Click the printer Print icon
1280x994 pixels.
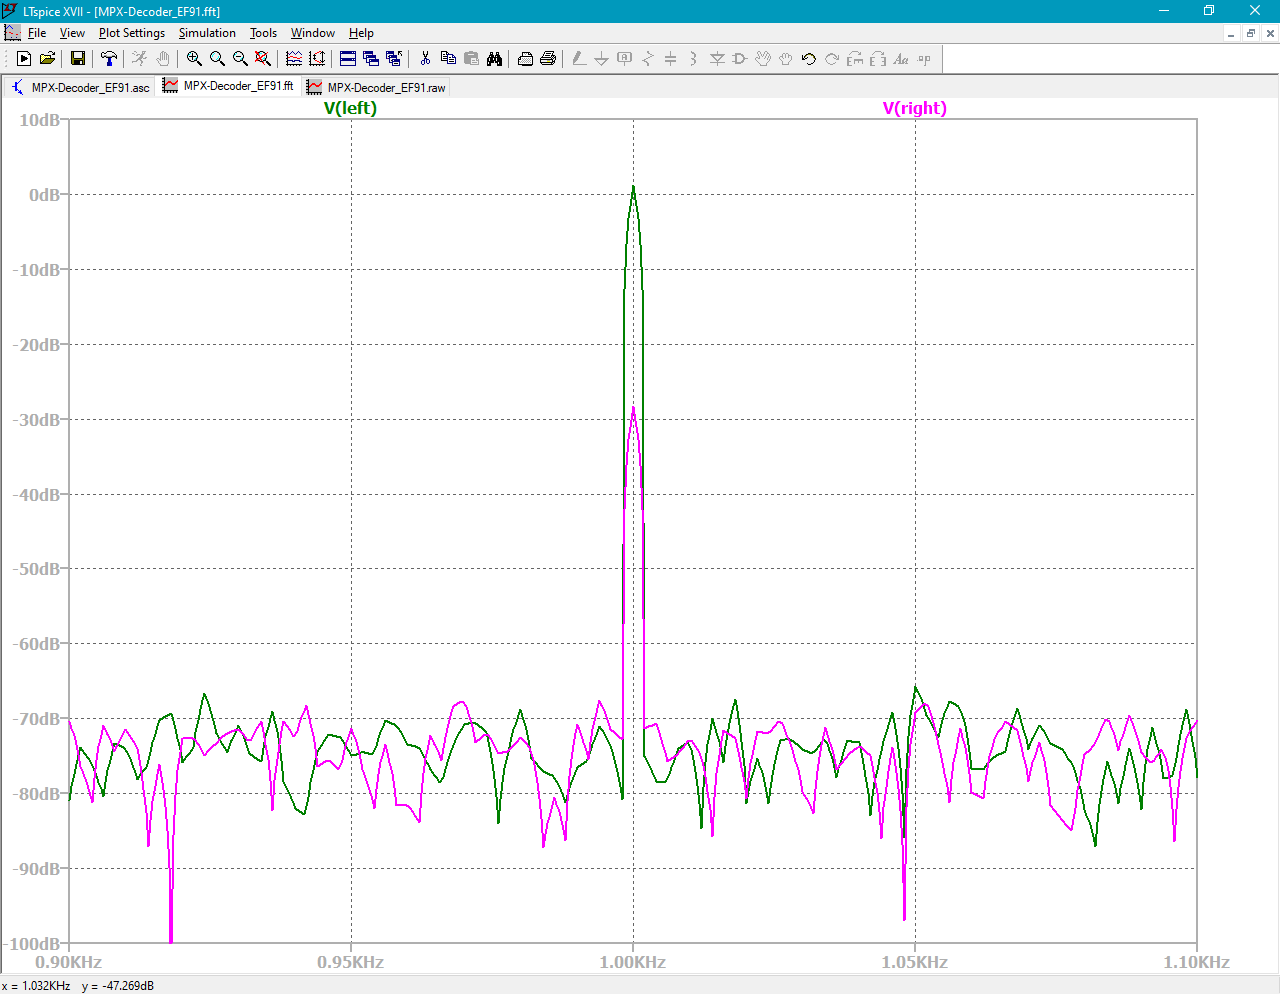tap(548, 59)
